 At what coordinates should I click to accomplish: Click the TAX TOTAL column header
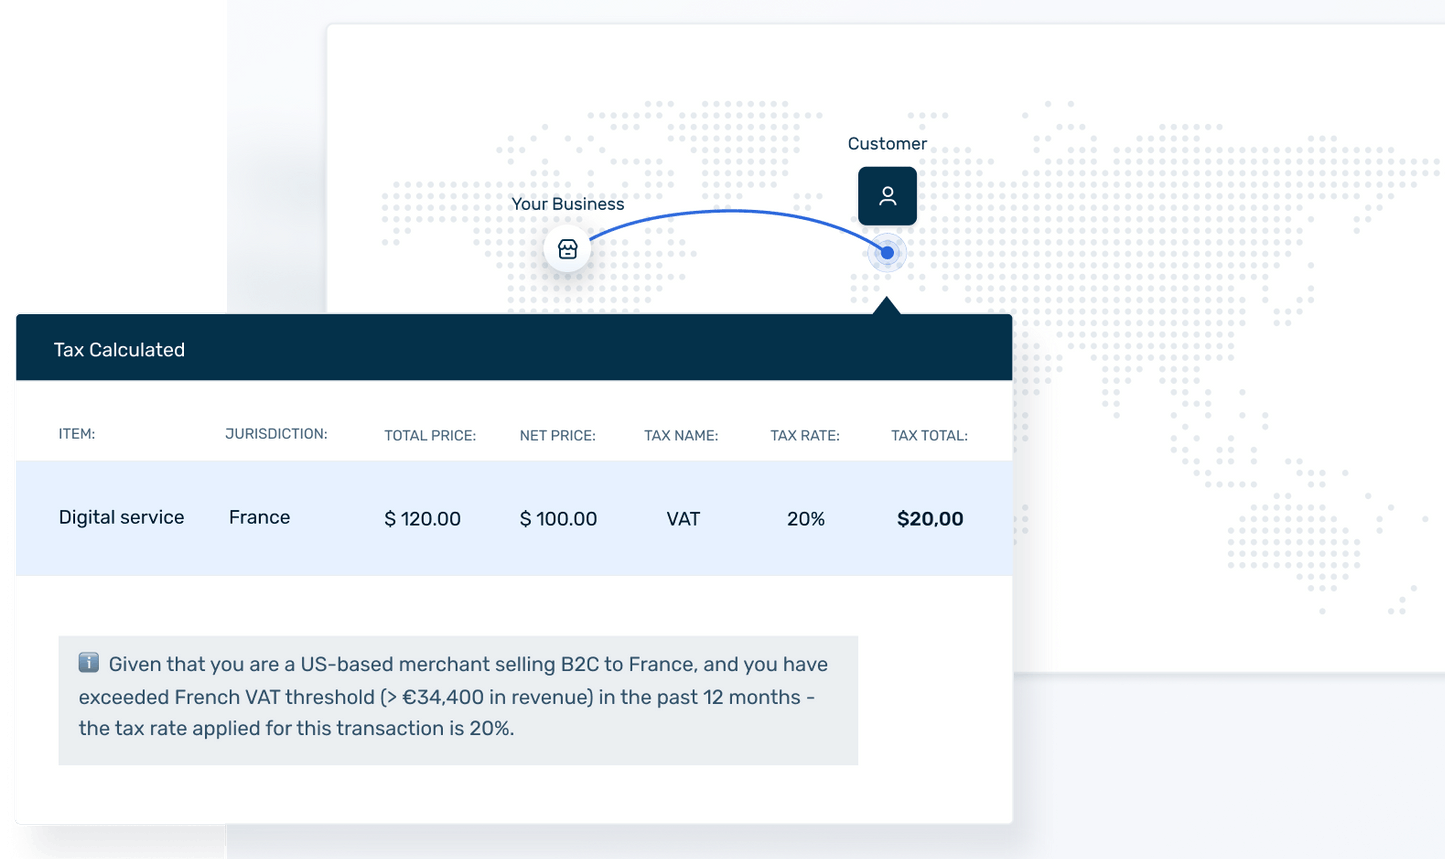click(x=929, y=436)
